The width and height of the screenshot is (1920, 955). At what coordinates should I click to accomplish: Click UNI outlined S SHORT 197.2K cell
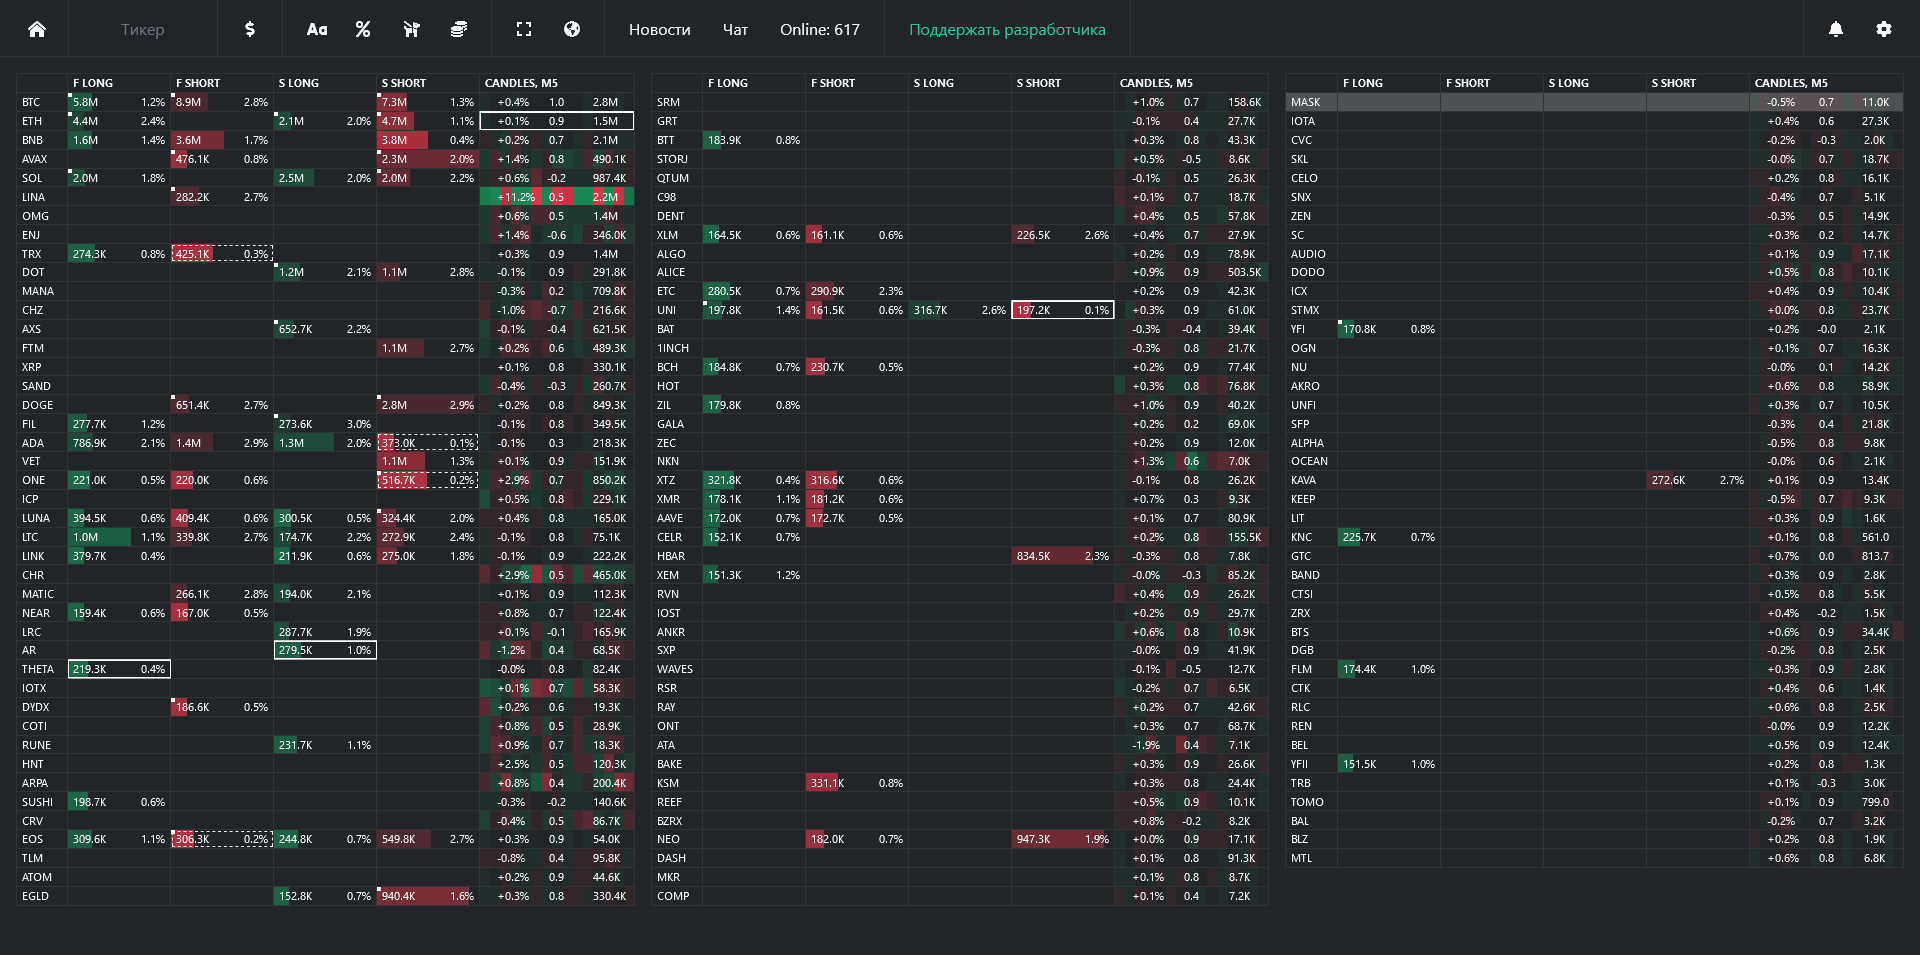click(1063, 310)
